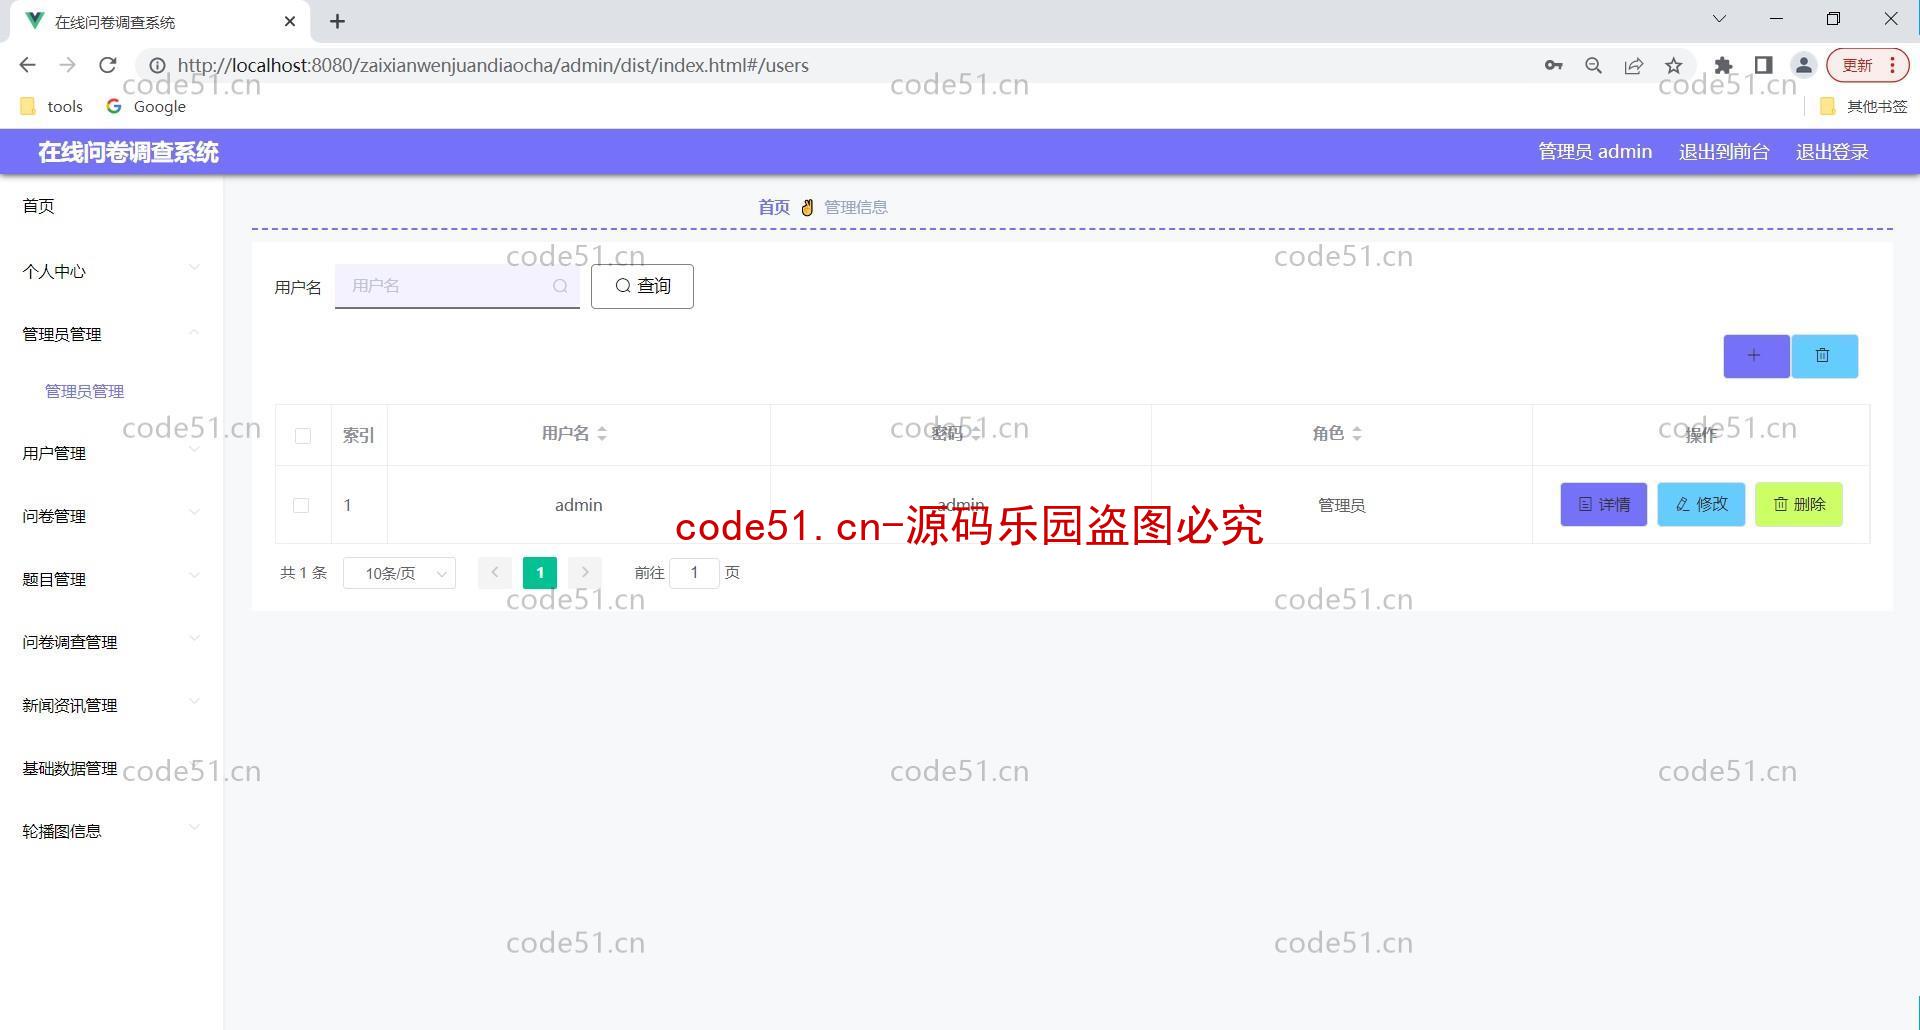Screen dimensions: 1920x1030
Task: Go back with browser back arrow
Action: pos(27,65)
